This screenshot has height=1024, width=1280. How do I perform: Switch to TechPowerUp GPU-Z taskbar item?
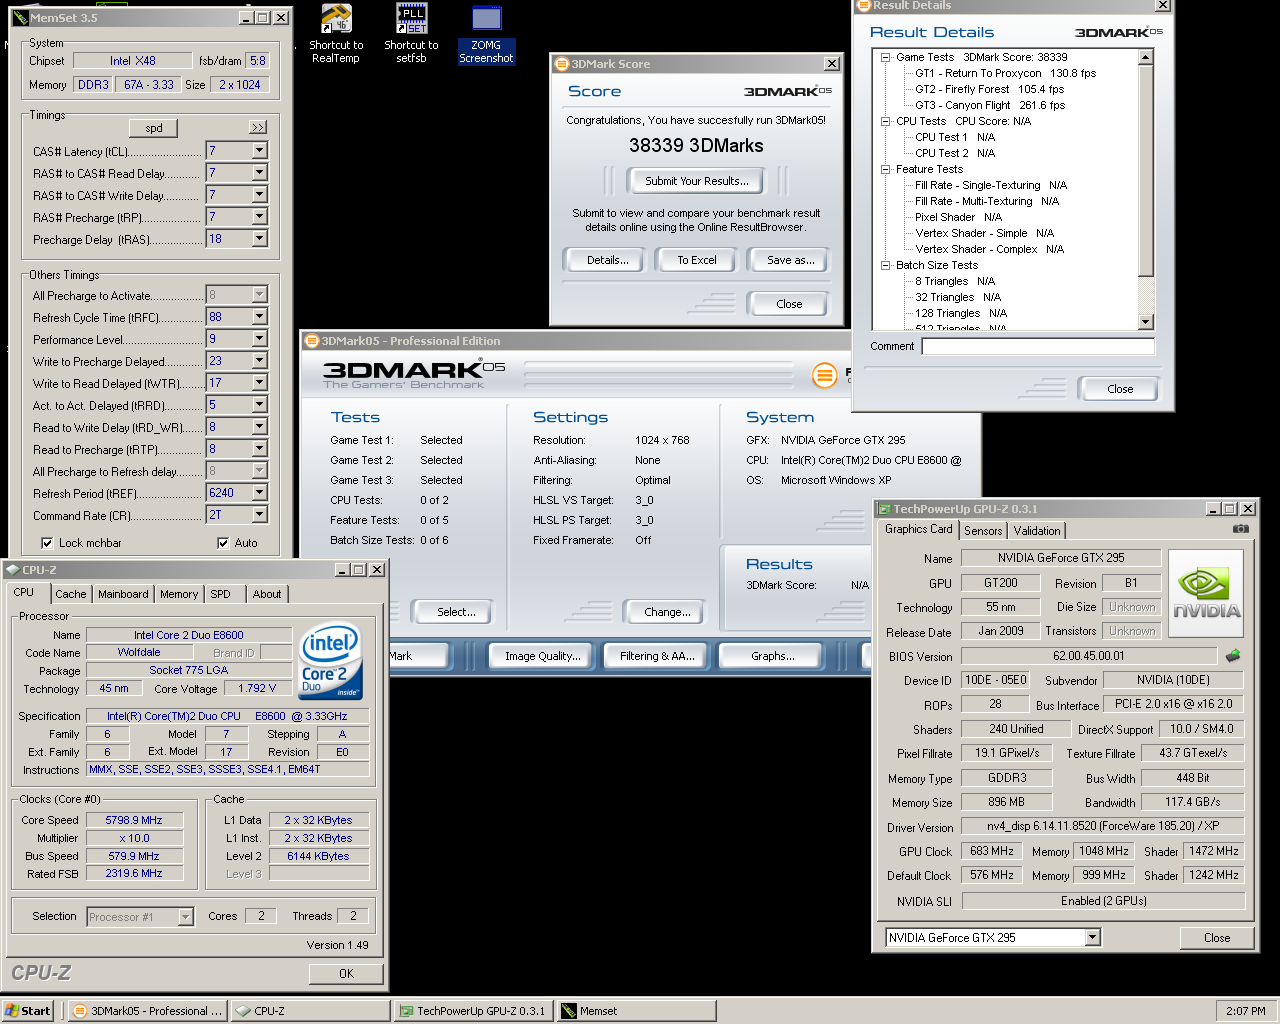[473, 1010]
